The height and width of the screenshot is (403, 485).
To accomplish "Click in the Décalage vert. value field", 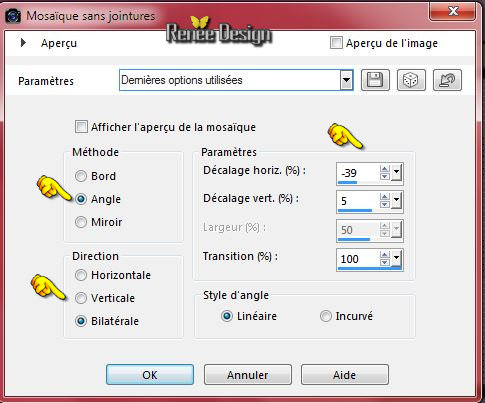I will coord(358,201).
